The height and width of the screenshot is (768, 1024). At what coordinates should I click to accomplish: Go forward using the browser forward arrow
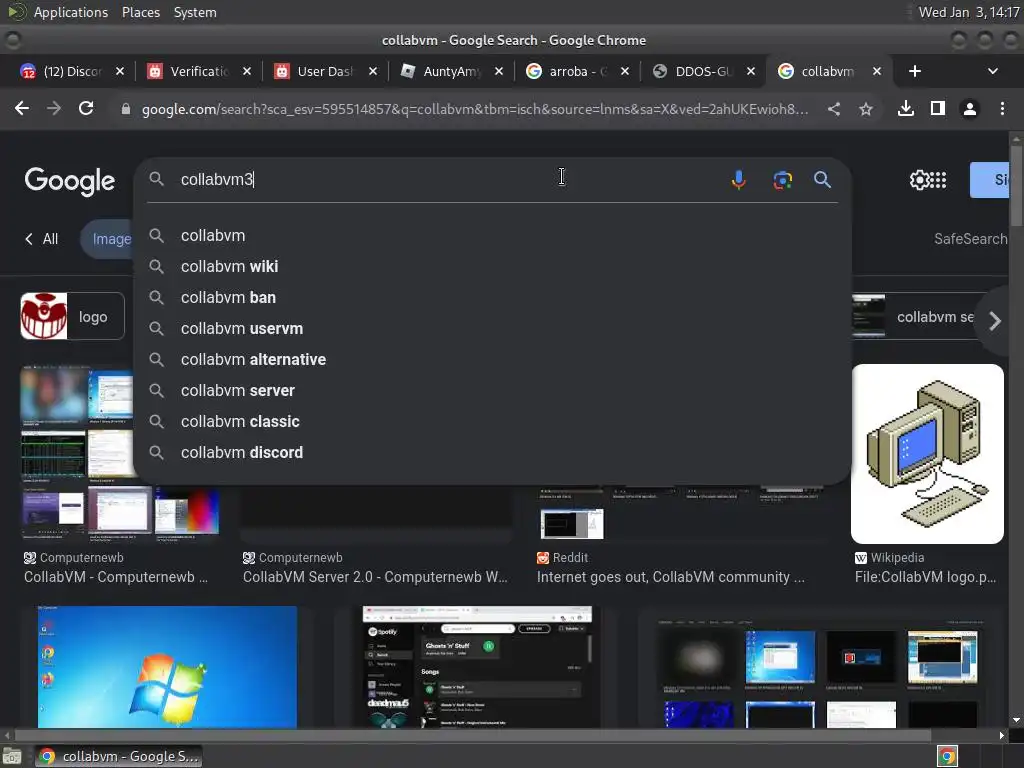[54, 108]
